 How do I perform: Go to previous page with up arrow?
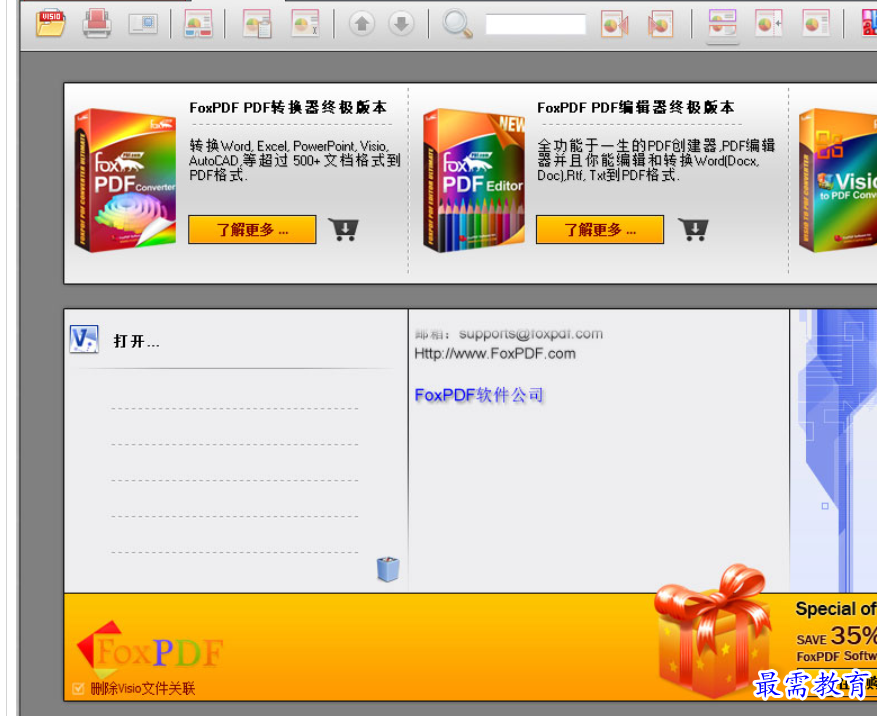pos(362,24)
